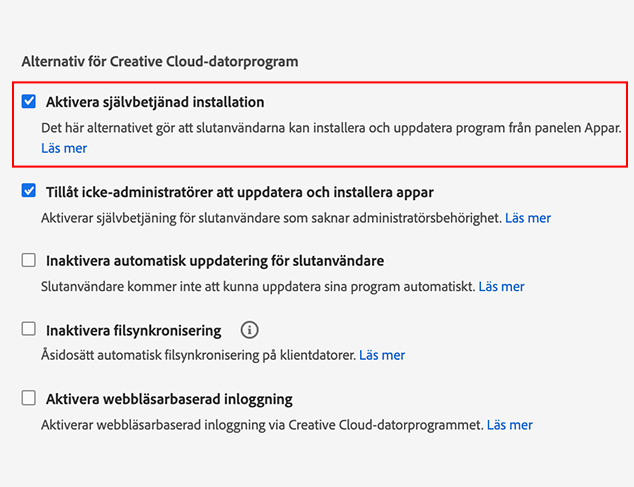Enable the Inaktivera automatisk uppdatering checkbox

tap(29, 261)
